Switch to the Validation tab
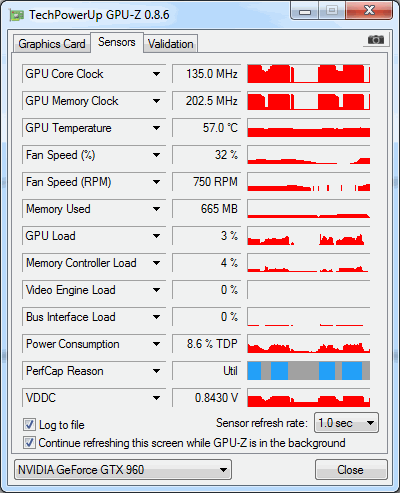The width and height of the screenshot is (400, 493). 171,44
